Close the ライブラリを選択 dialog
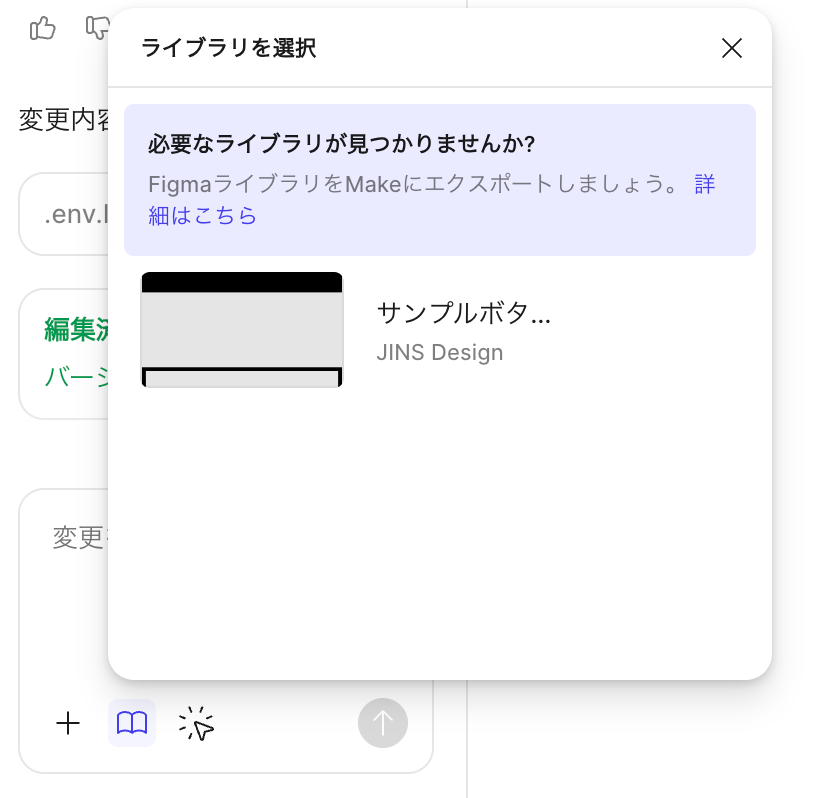This screenshot has height=798, width=822. point(731,48)
